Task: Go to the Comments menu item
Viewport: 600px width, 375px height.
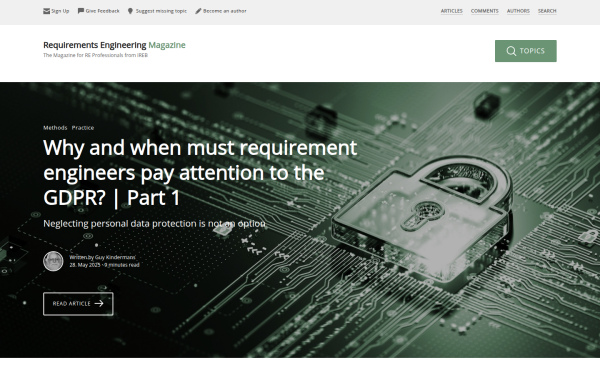Action: click(x=484, y=11)
